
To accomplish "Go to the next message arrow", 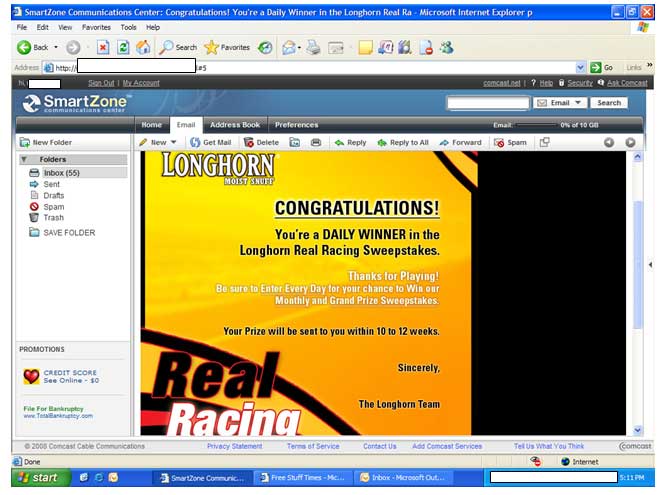I will 630,143.
